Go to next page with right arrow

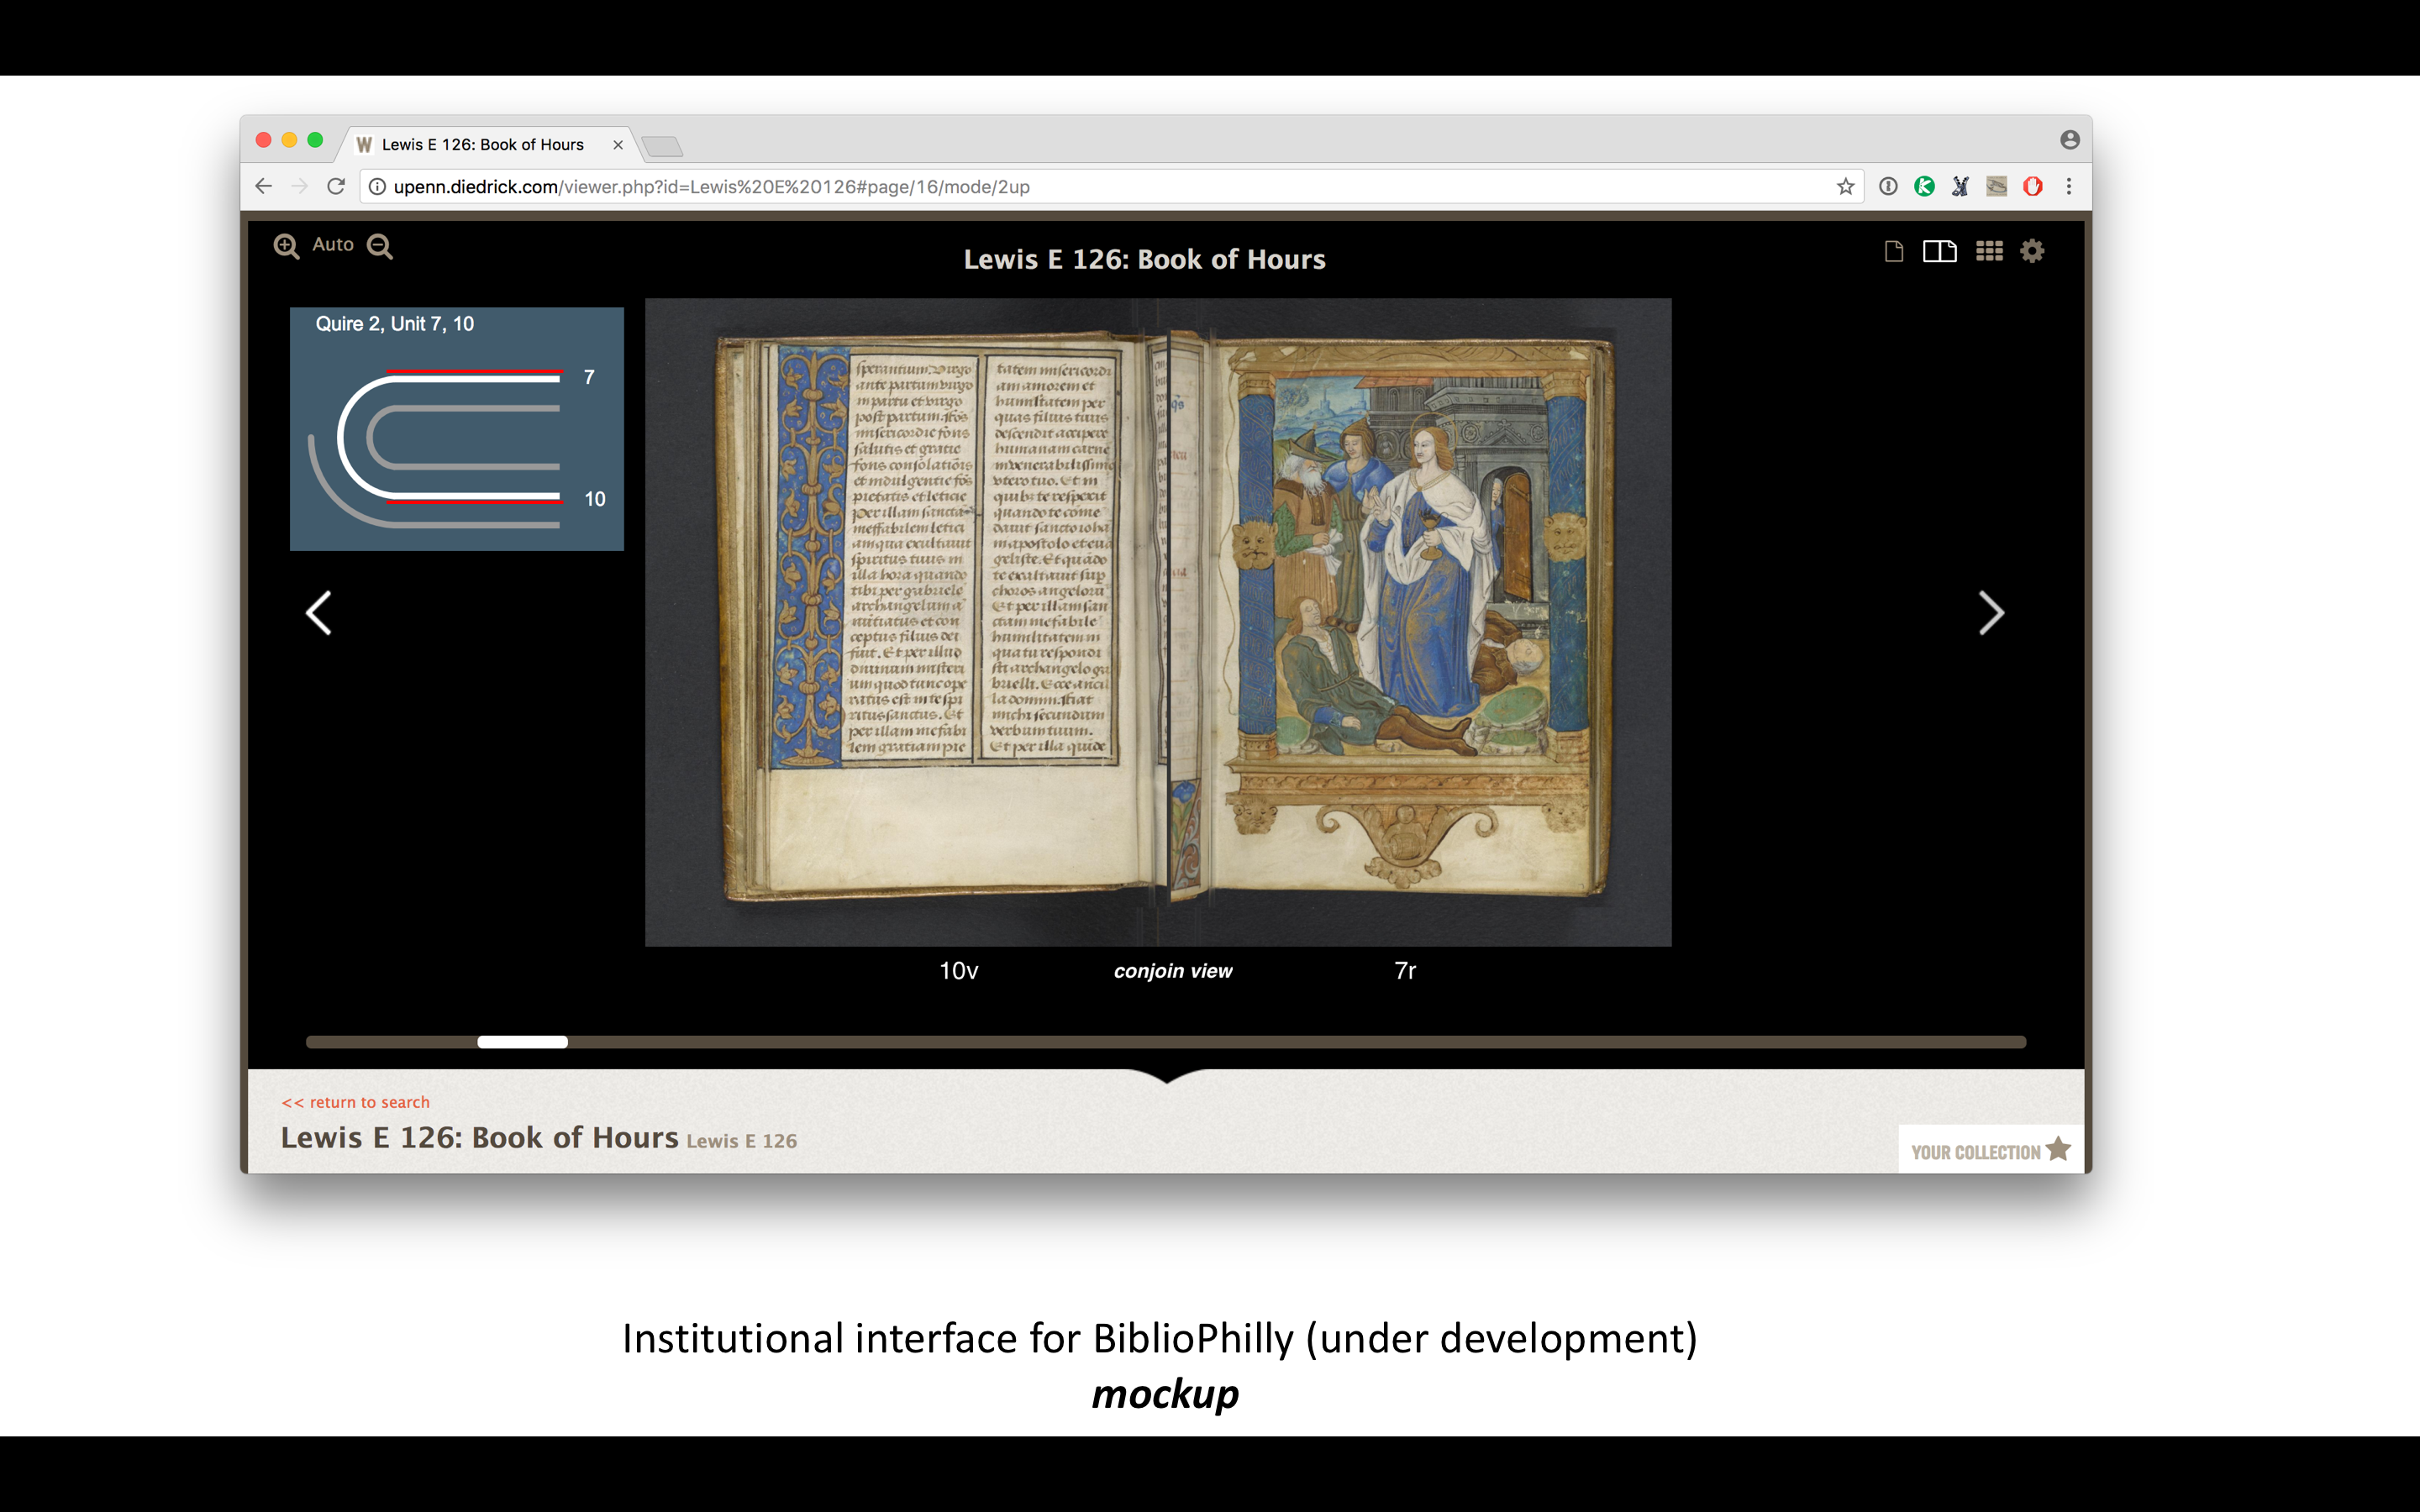[x=1991, y=613]
